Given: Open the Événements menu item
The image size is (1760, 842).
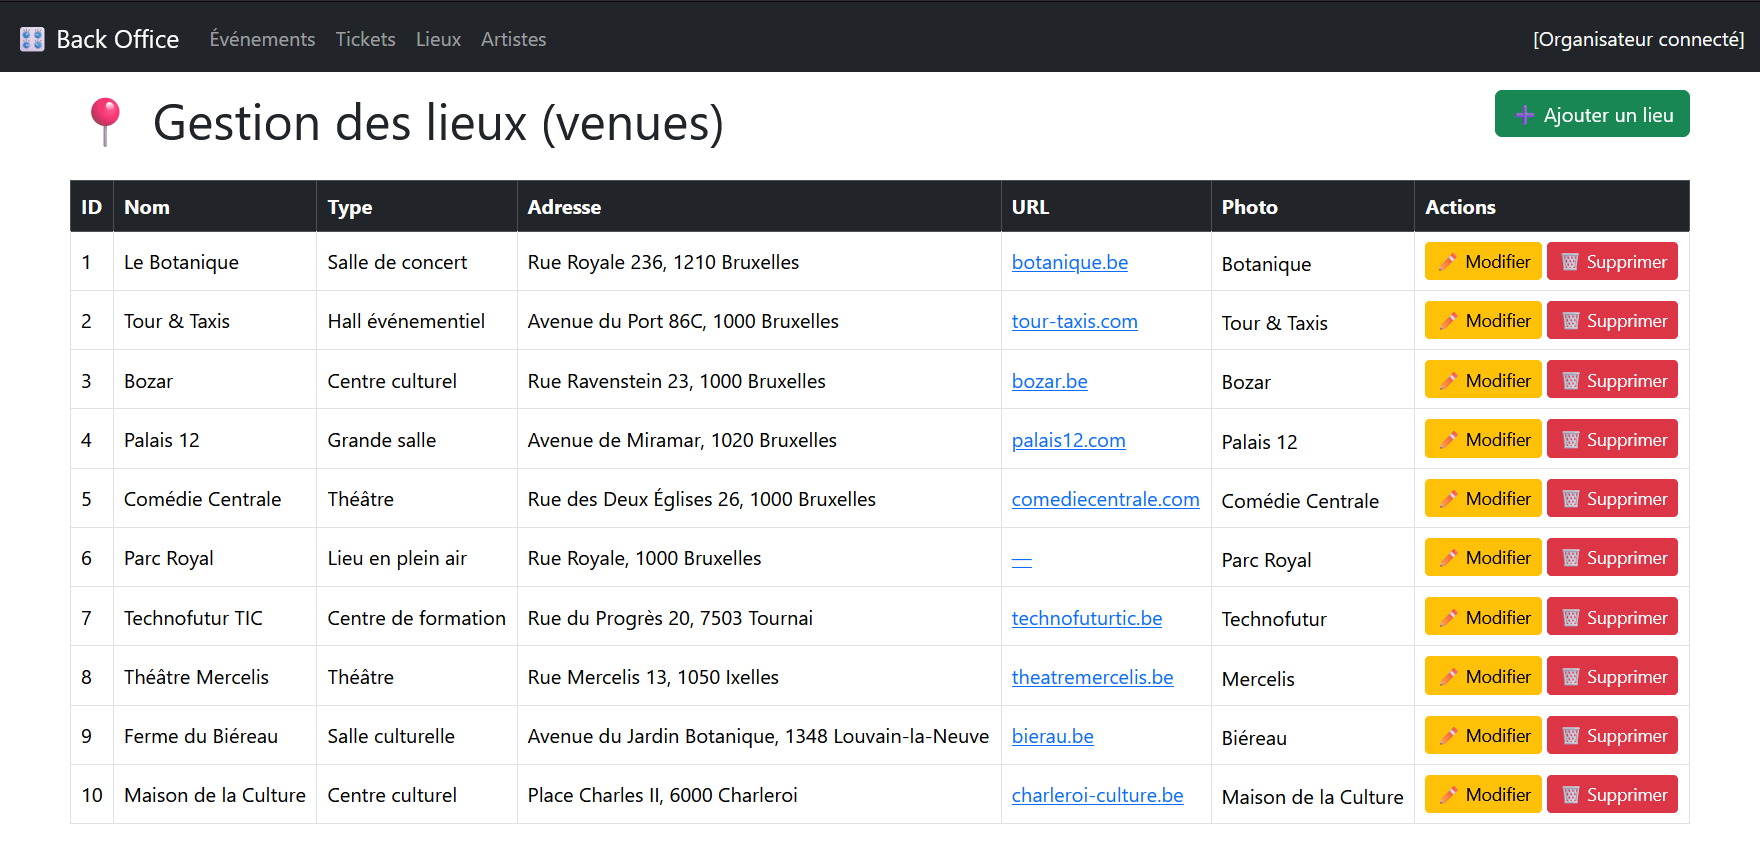Looking at the screenshot, I should [x=262, y=39].
